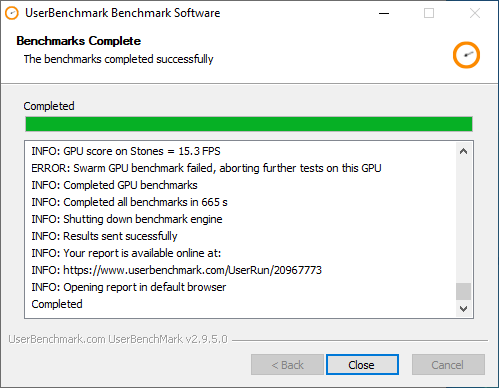Click the greyed-out Cancel button
Image resolution: width=499 pixels, height=388 pixels.
click(x=448, y=364)
